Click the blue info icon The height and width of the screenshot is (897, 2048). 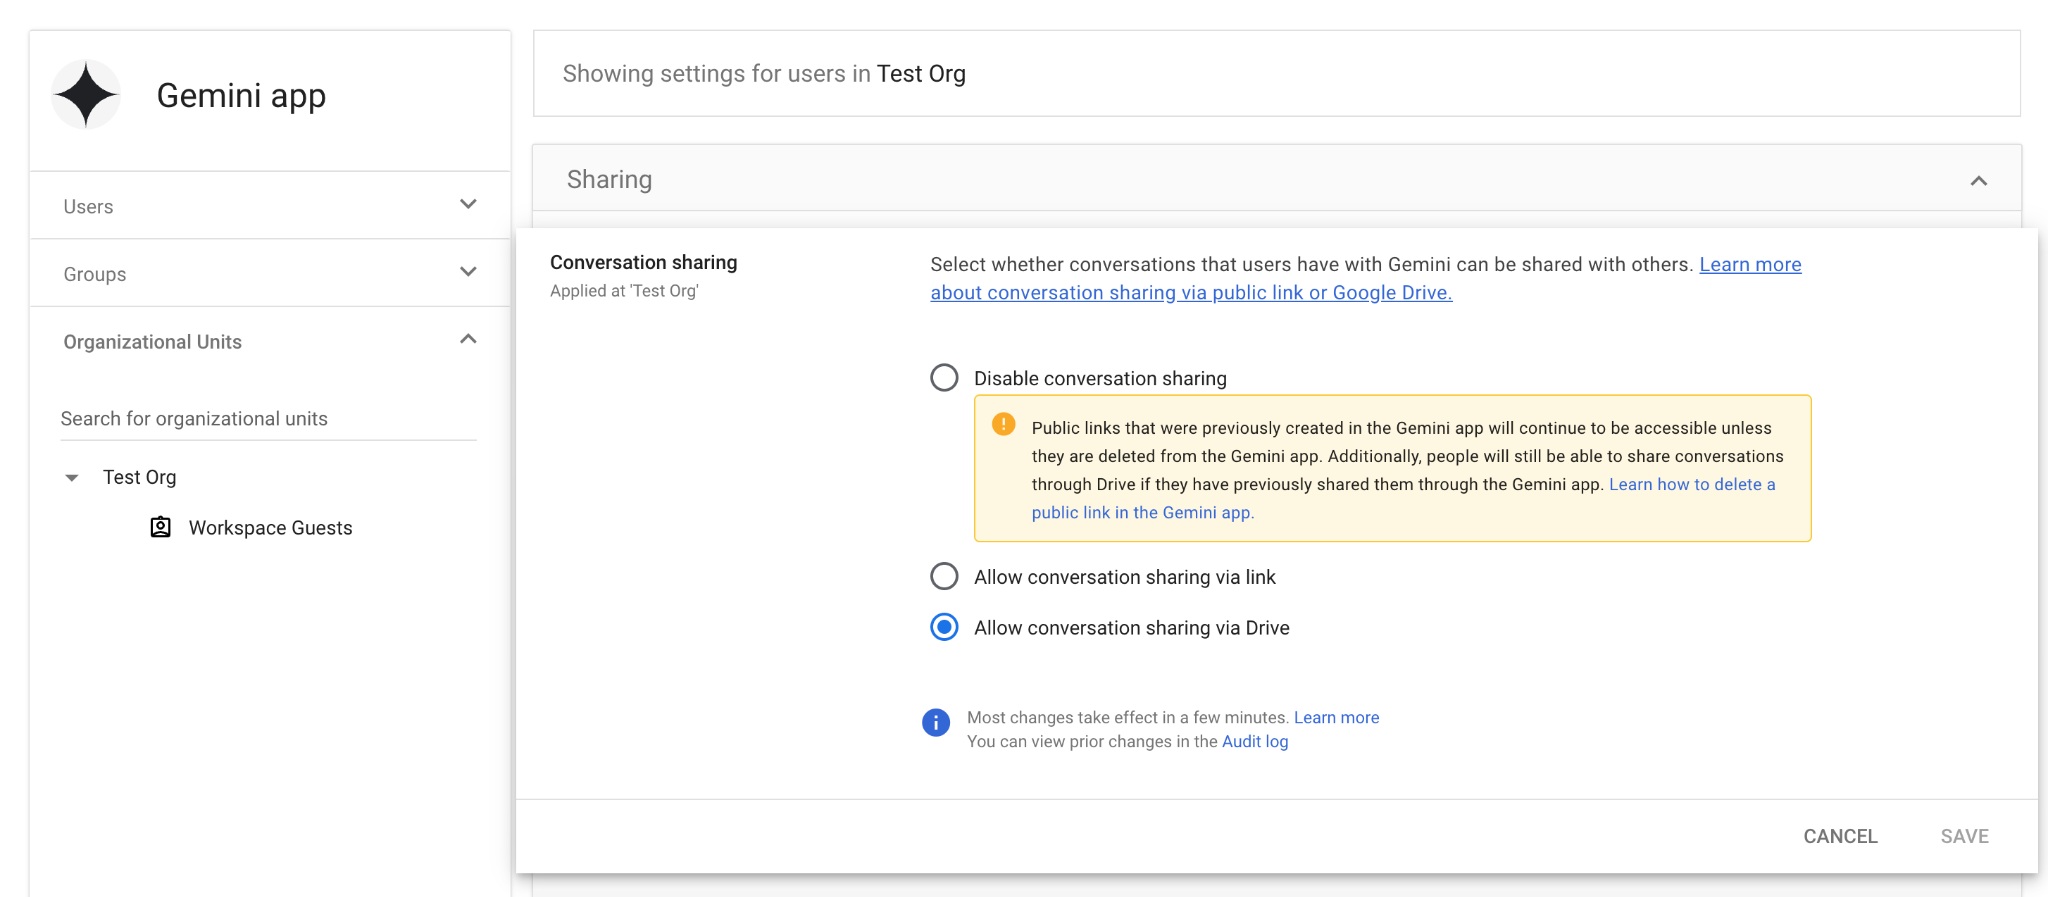tap(936, 723)
